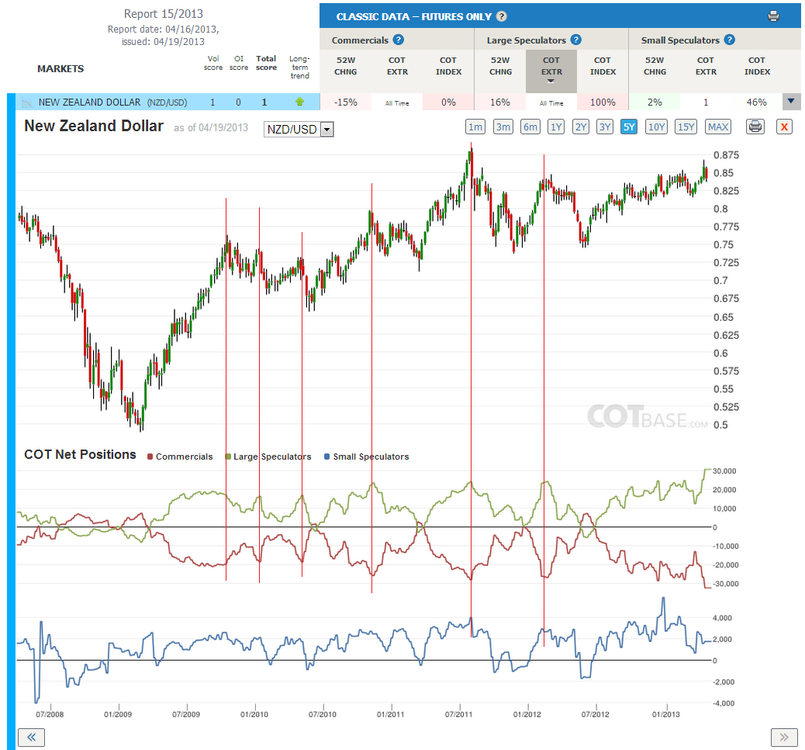805x750 pixels.
Task: Toggle Large Speculators series in legend
Action: (269, 456)
